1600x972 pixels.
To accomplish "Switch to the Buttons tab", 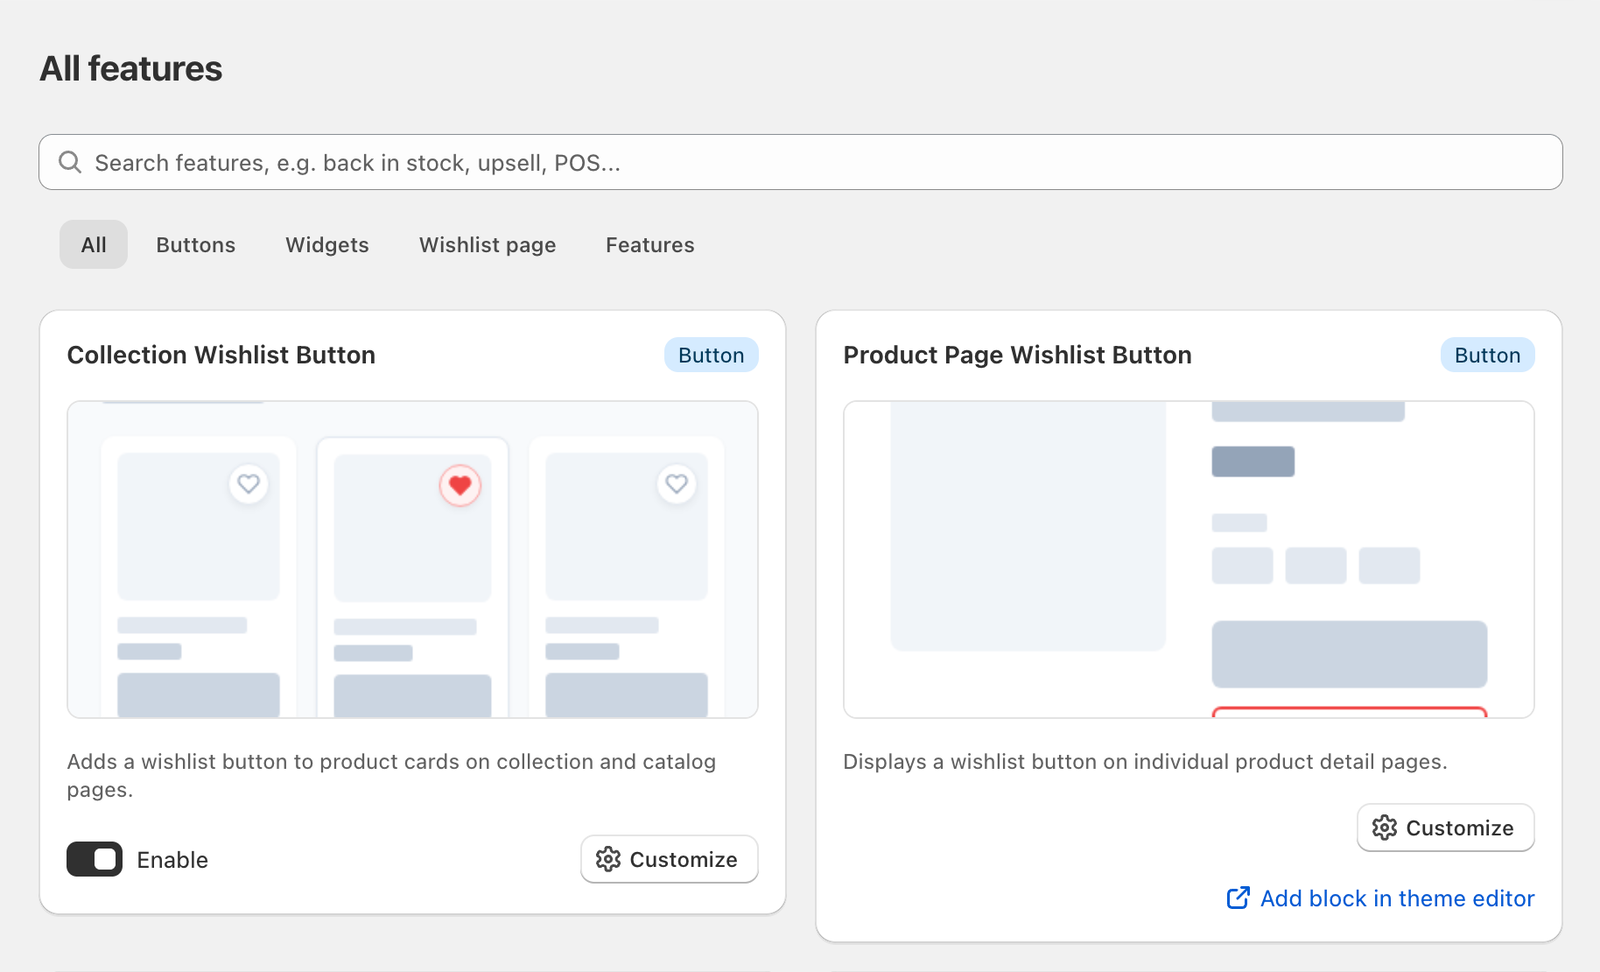I will pyautogui.click(x=196, y=245).
